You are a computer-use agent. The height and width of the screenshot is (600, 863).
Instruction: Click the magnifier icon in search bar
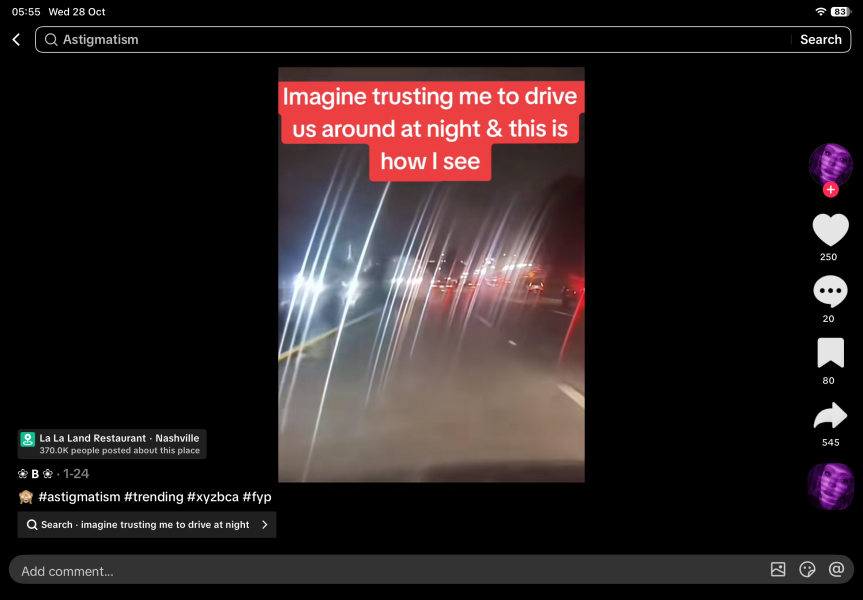pyautogui.click(x=51, y=40)
